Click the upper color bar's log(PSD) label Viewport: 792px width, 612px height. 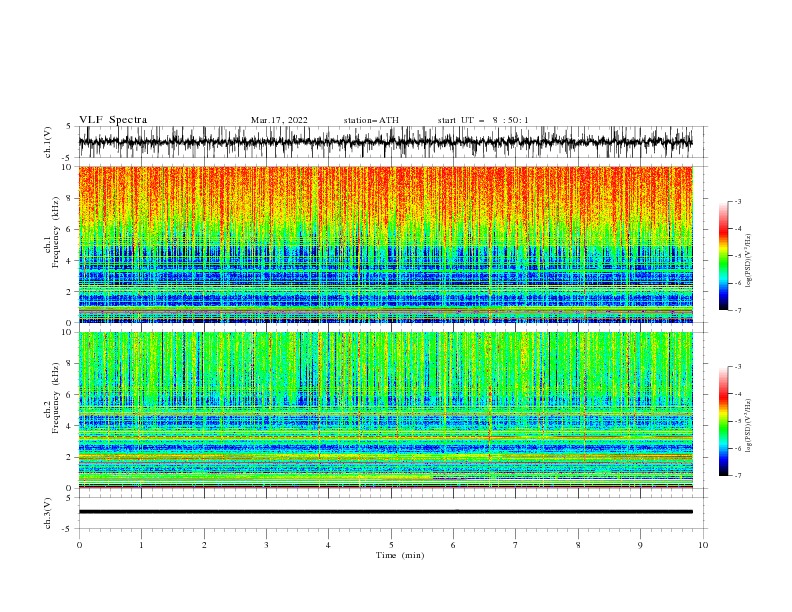coord(749,261)
